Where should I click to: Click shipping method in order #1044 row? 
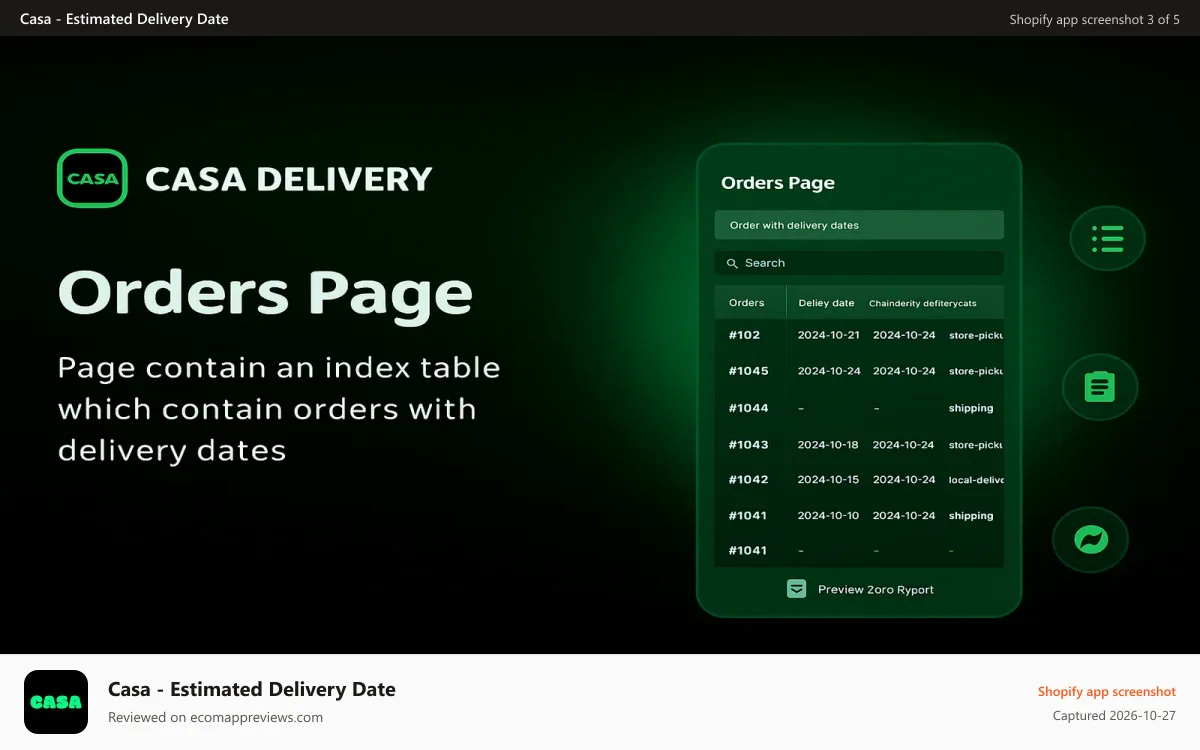[971, 408]
